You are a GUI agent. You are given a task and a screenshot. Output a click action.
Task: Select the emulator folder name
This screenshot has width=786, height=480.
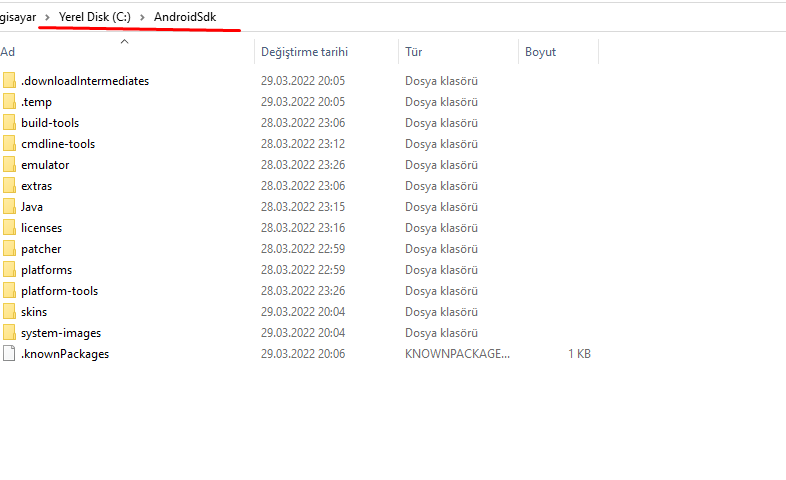pos(45,165)
